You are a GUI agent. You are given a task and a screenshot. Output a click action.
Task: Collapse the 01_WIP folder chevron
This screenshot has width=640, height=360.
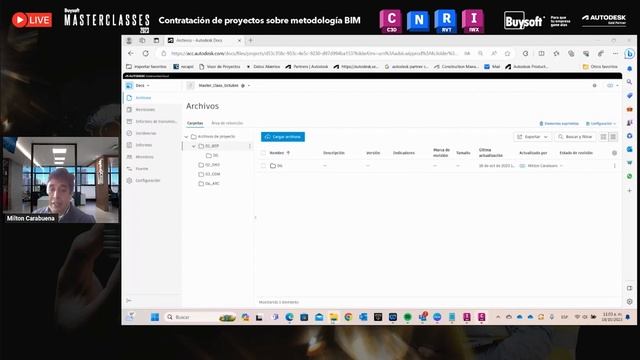(194, 146)
